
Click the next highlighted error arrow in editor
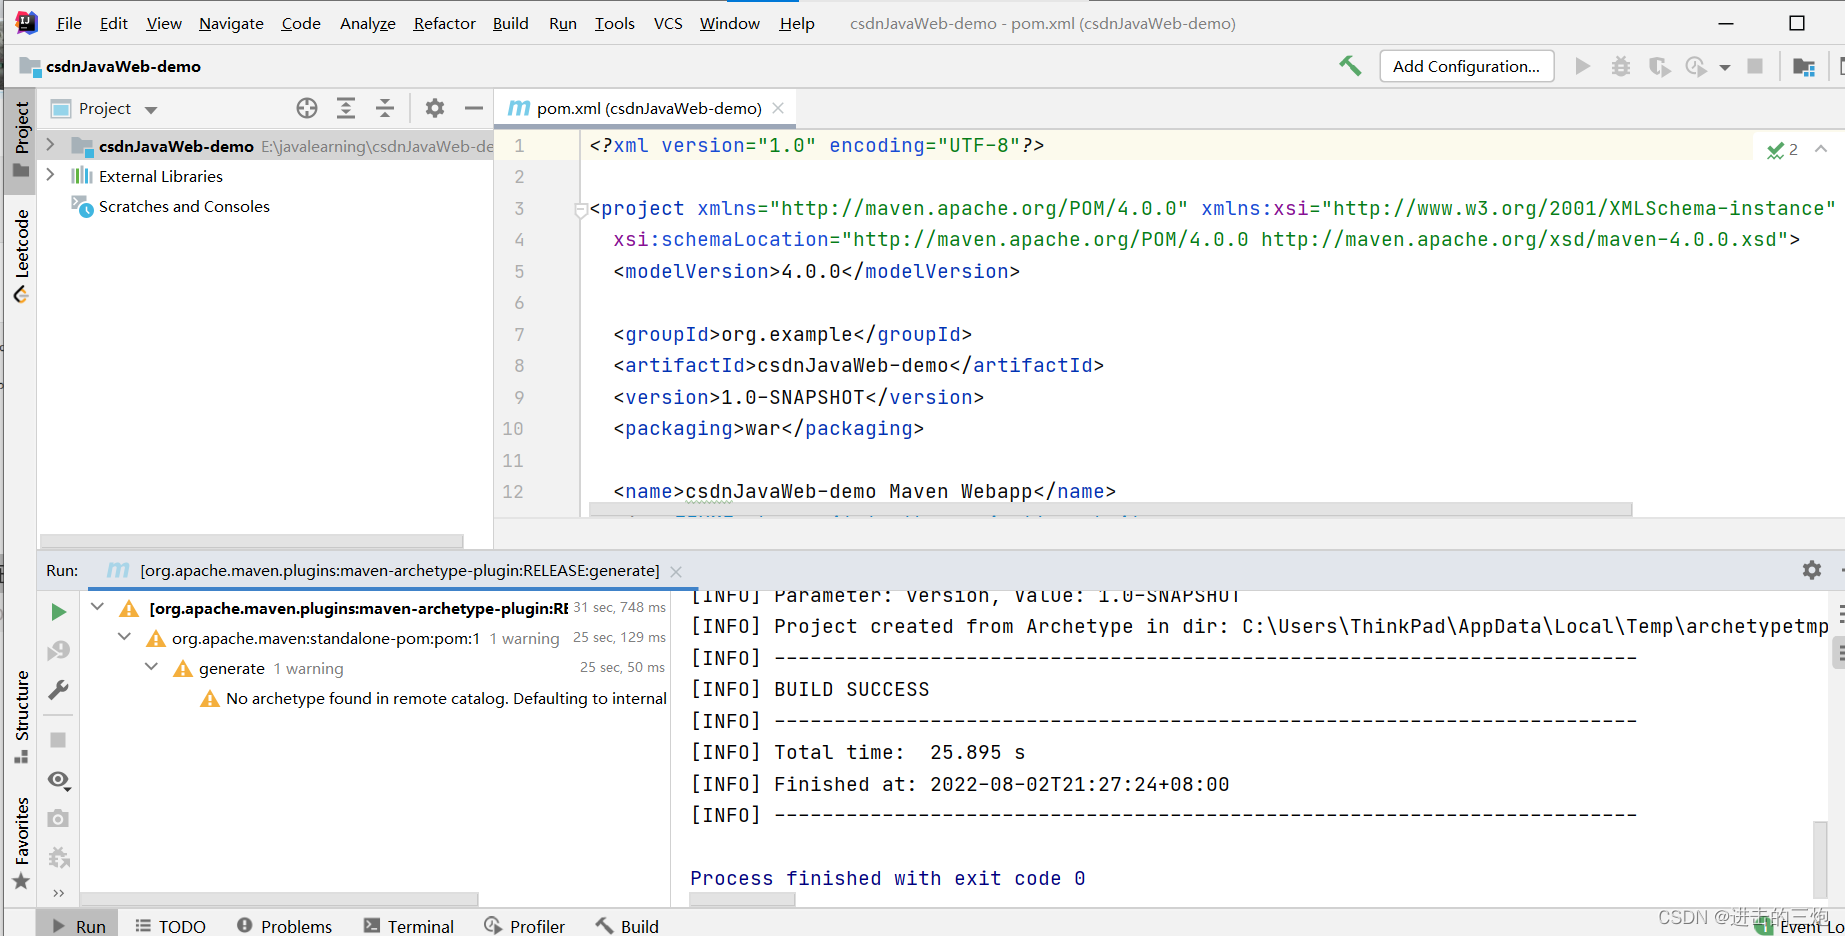coord(1821,149)
